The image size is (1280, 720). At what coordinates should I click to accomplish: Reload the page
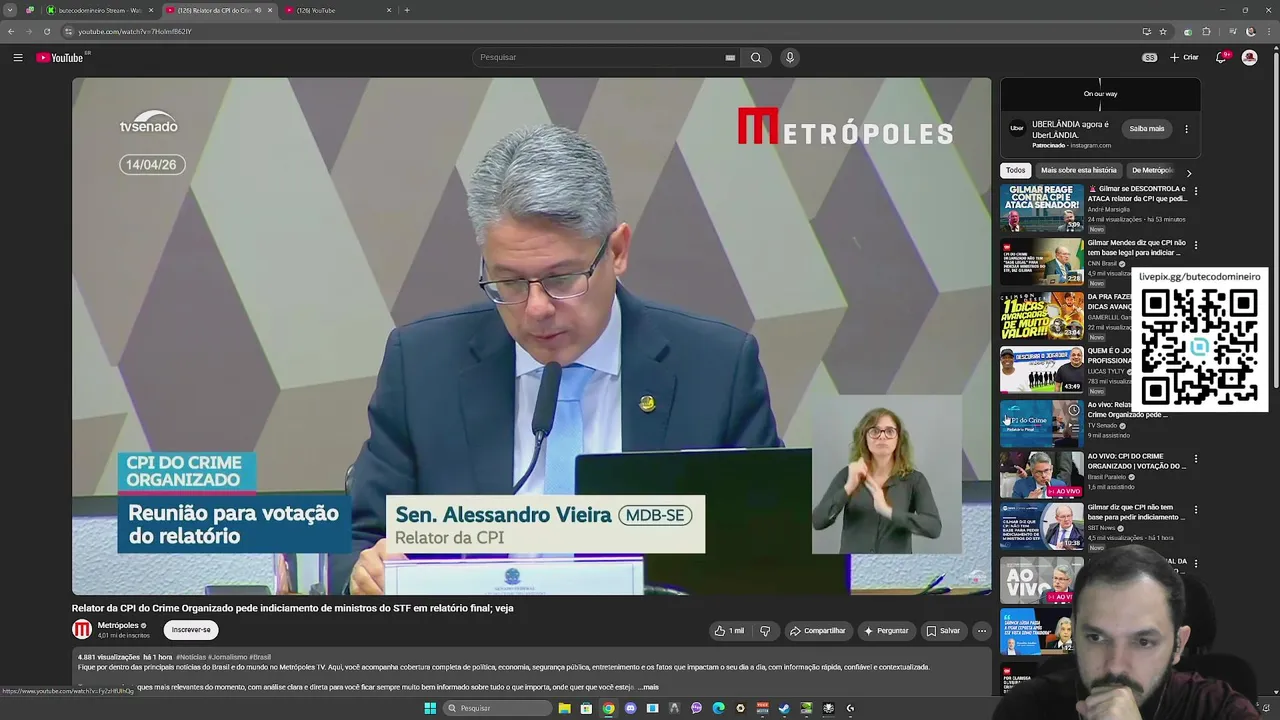[x=46, y=31]
